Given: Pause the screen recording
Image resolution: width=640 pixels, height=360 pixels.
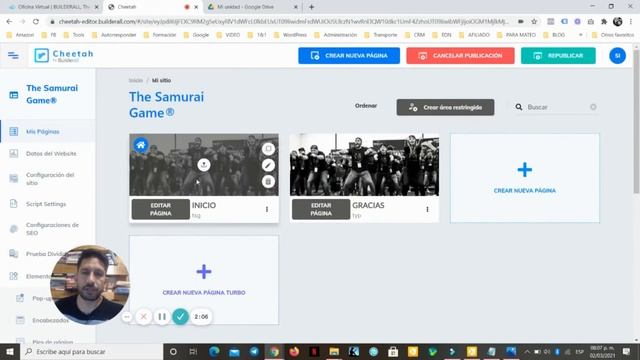Looking at the screenshot, I should (x=162, y=317).
